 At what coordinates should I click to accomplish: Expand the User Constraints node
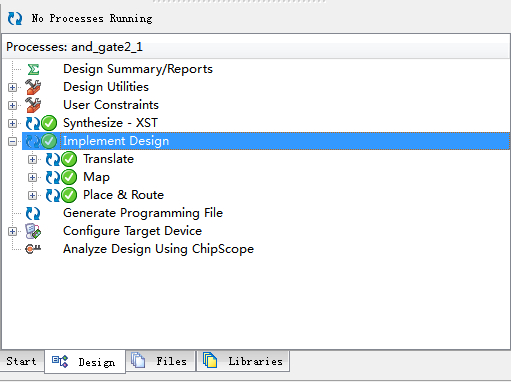pos(12,105)
